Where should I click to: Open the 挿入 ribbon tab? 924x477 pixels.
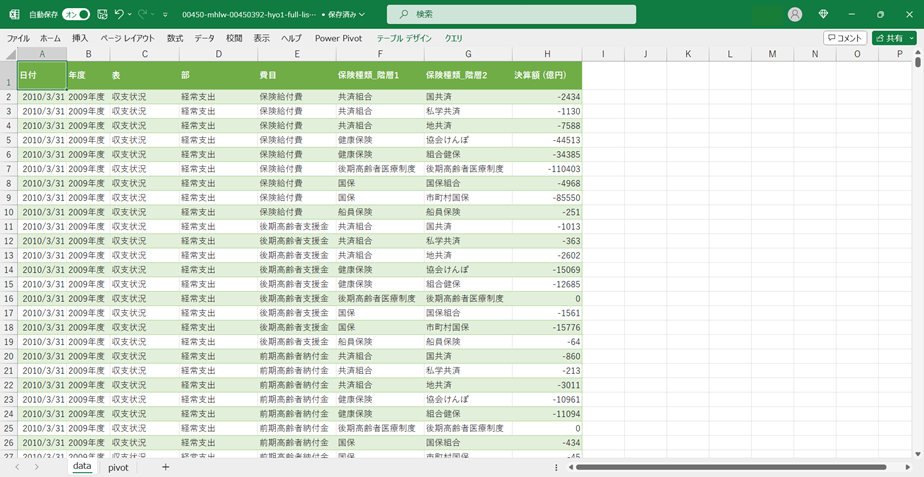click(x=80, y=38)
